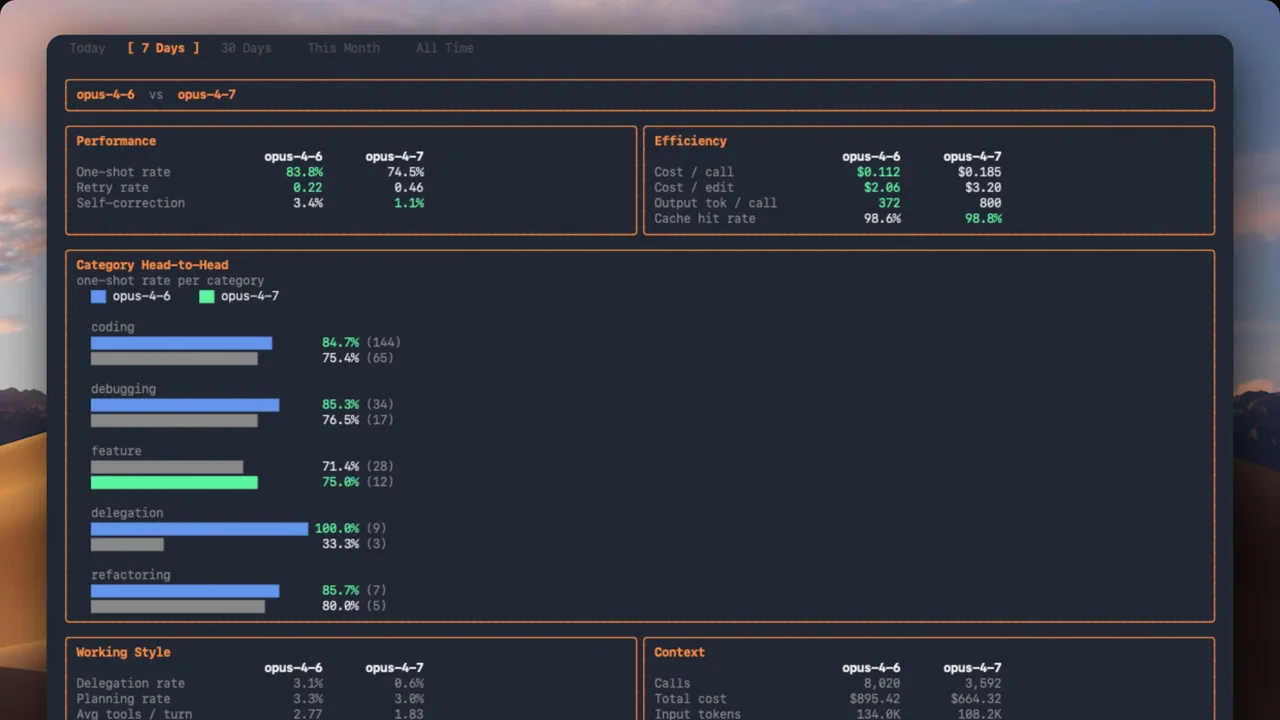Image resolution: width=1280 pixels, height=720 pixels.
Task: Click the 76.5% debugging value
Action: tap(340, 420)
